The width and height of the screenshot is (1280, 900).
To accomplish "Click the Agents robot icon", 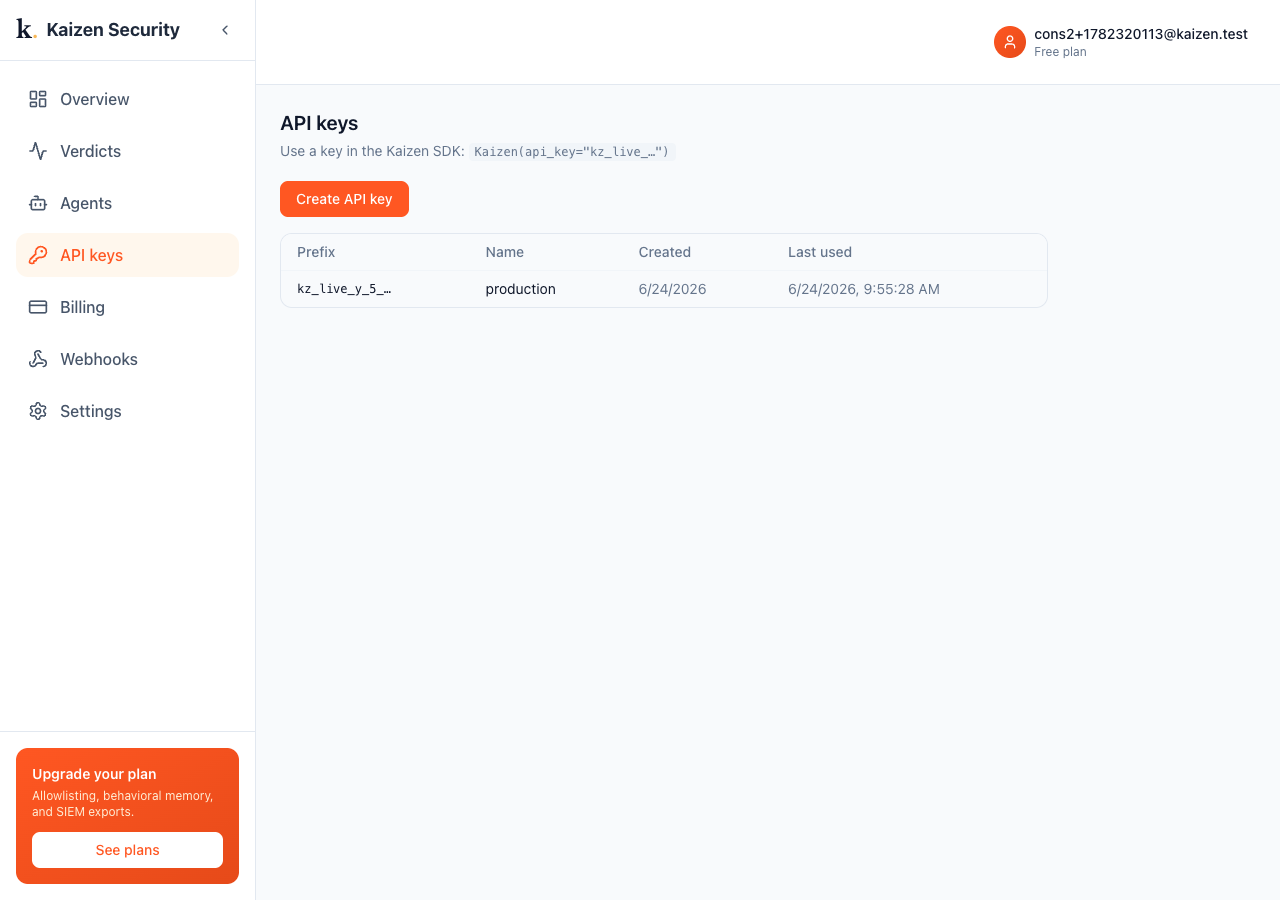I will pyautogui.click(x=38, y=203).
